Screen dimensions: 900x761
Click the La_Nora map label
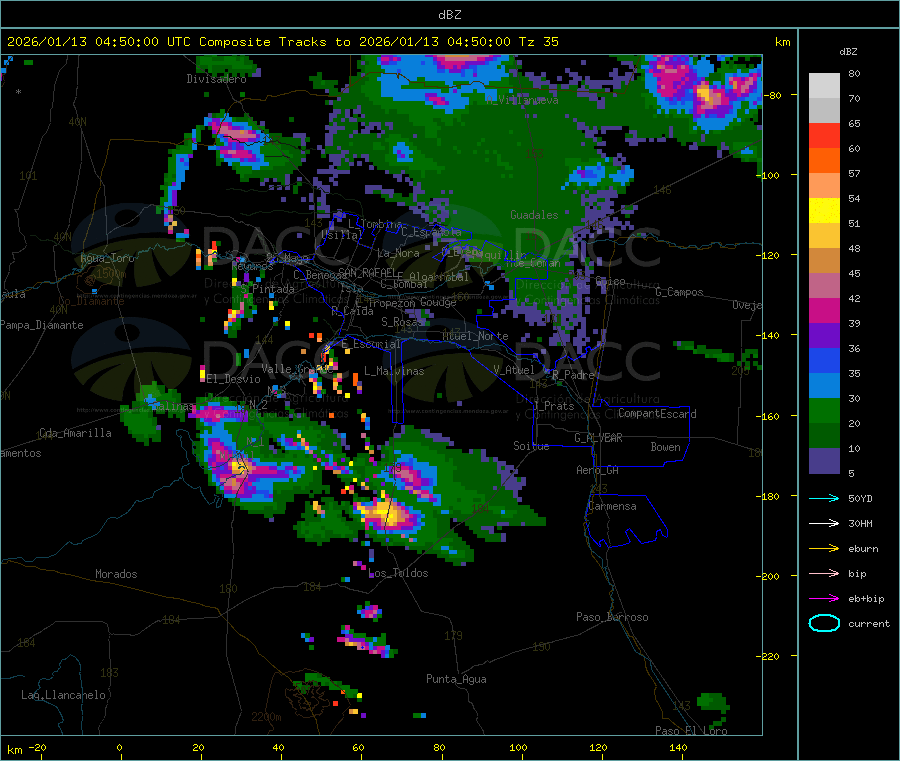[398, 253]
